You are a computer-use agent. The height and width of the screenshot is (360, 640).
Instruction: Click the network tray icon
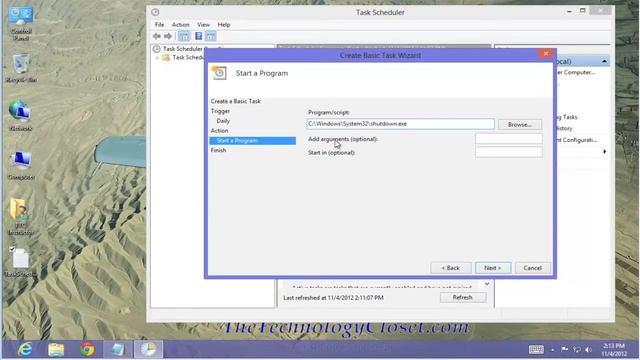pyautogui.click(x=576, y=349)
